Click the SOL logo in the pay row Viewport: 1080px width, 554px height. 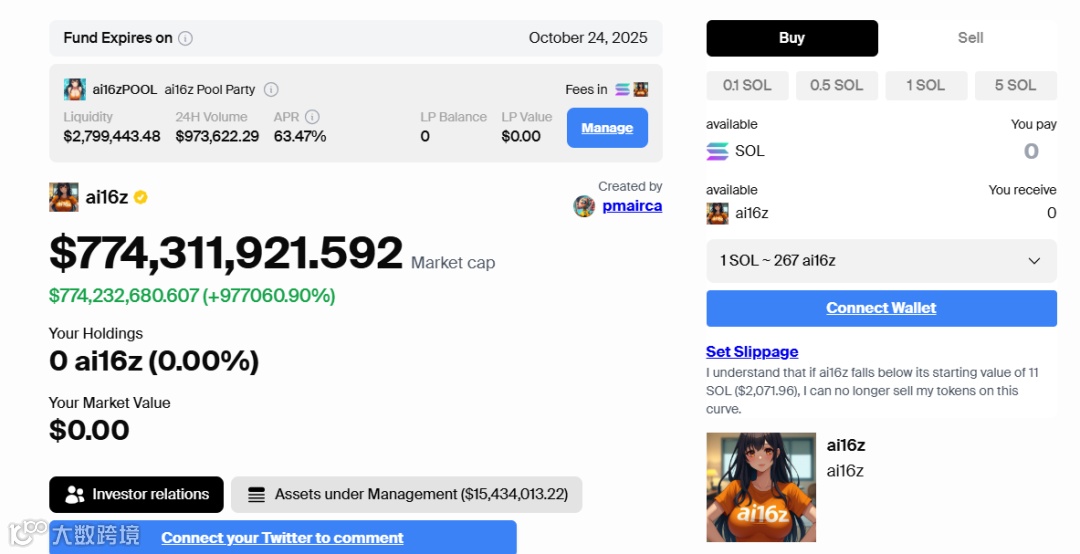click(717, 151)
